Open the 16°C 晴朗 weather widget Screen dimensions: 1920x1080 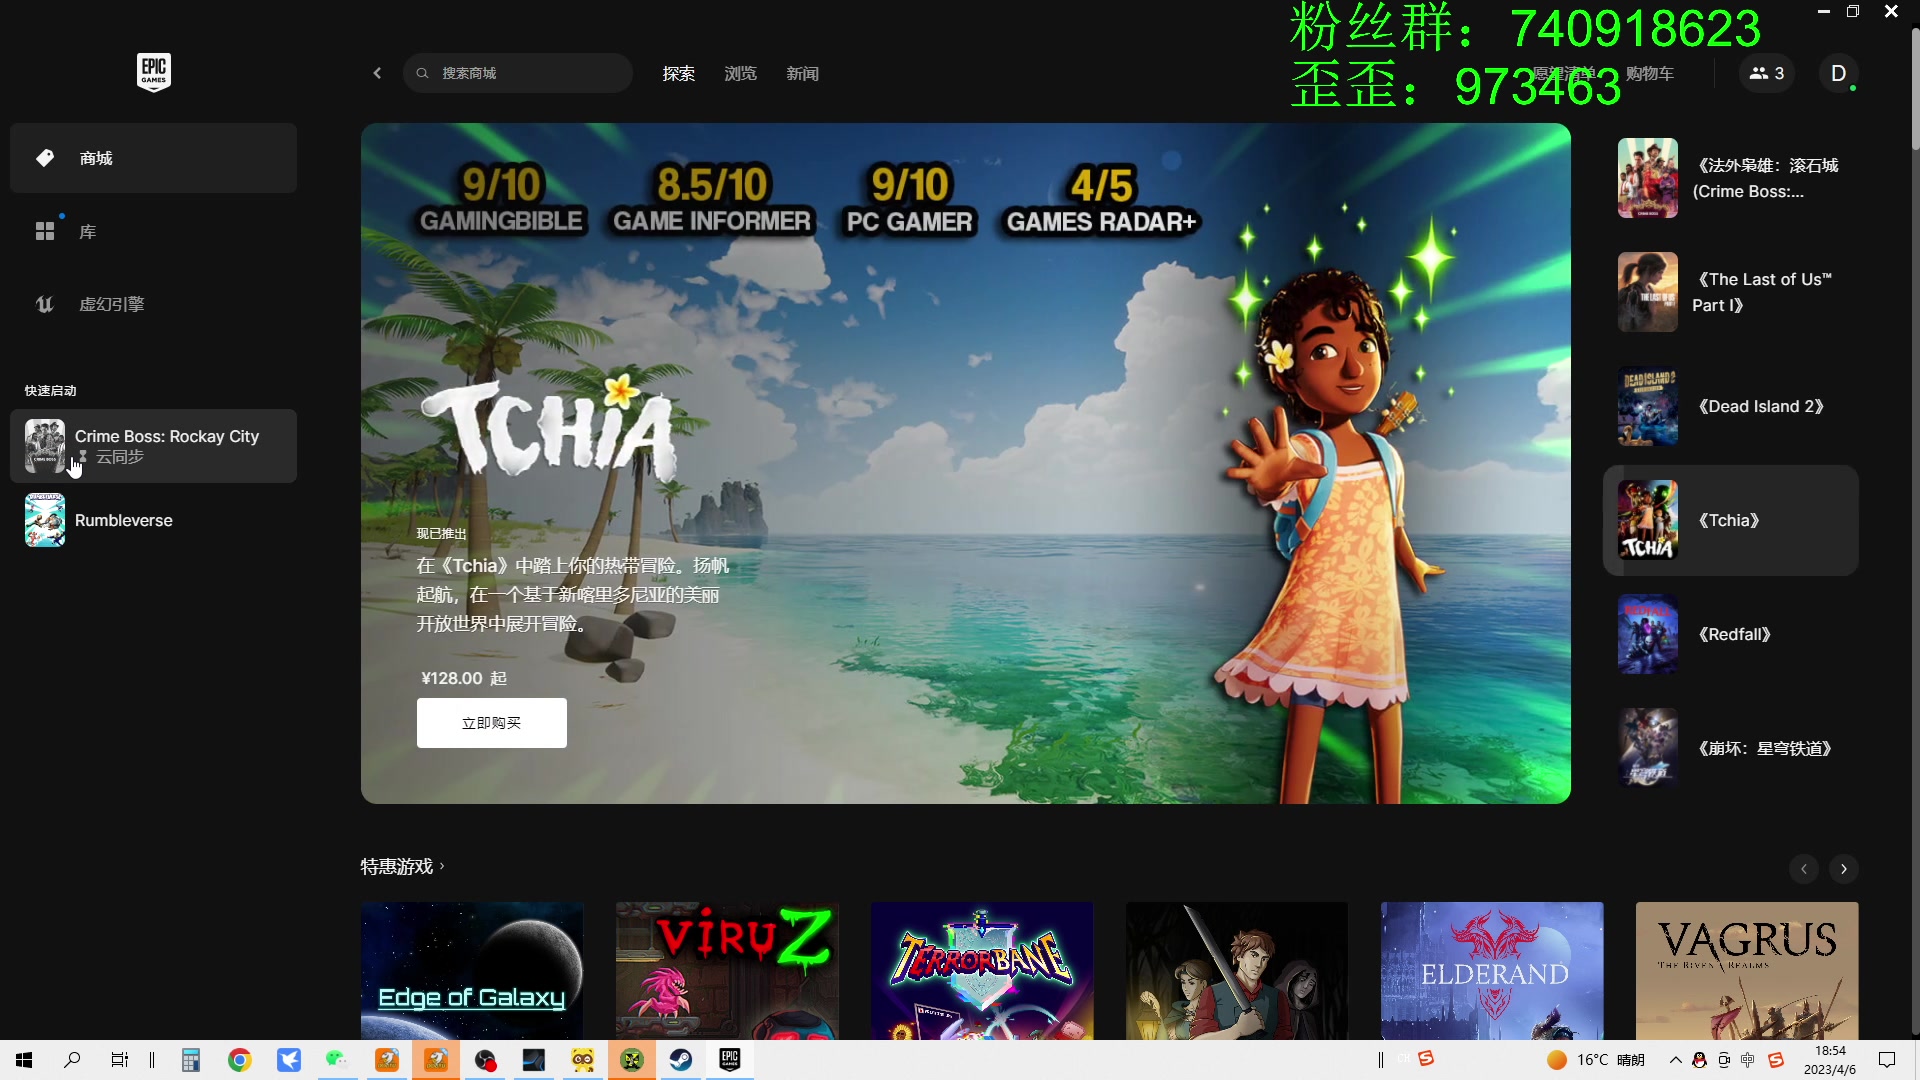[x=1596, y=1060]
